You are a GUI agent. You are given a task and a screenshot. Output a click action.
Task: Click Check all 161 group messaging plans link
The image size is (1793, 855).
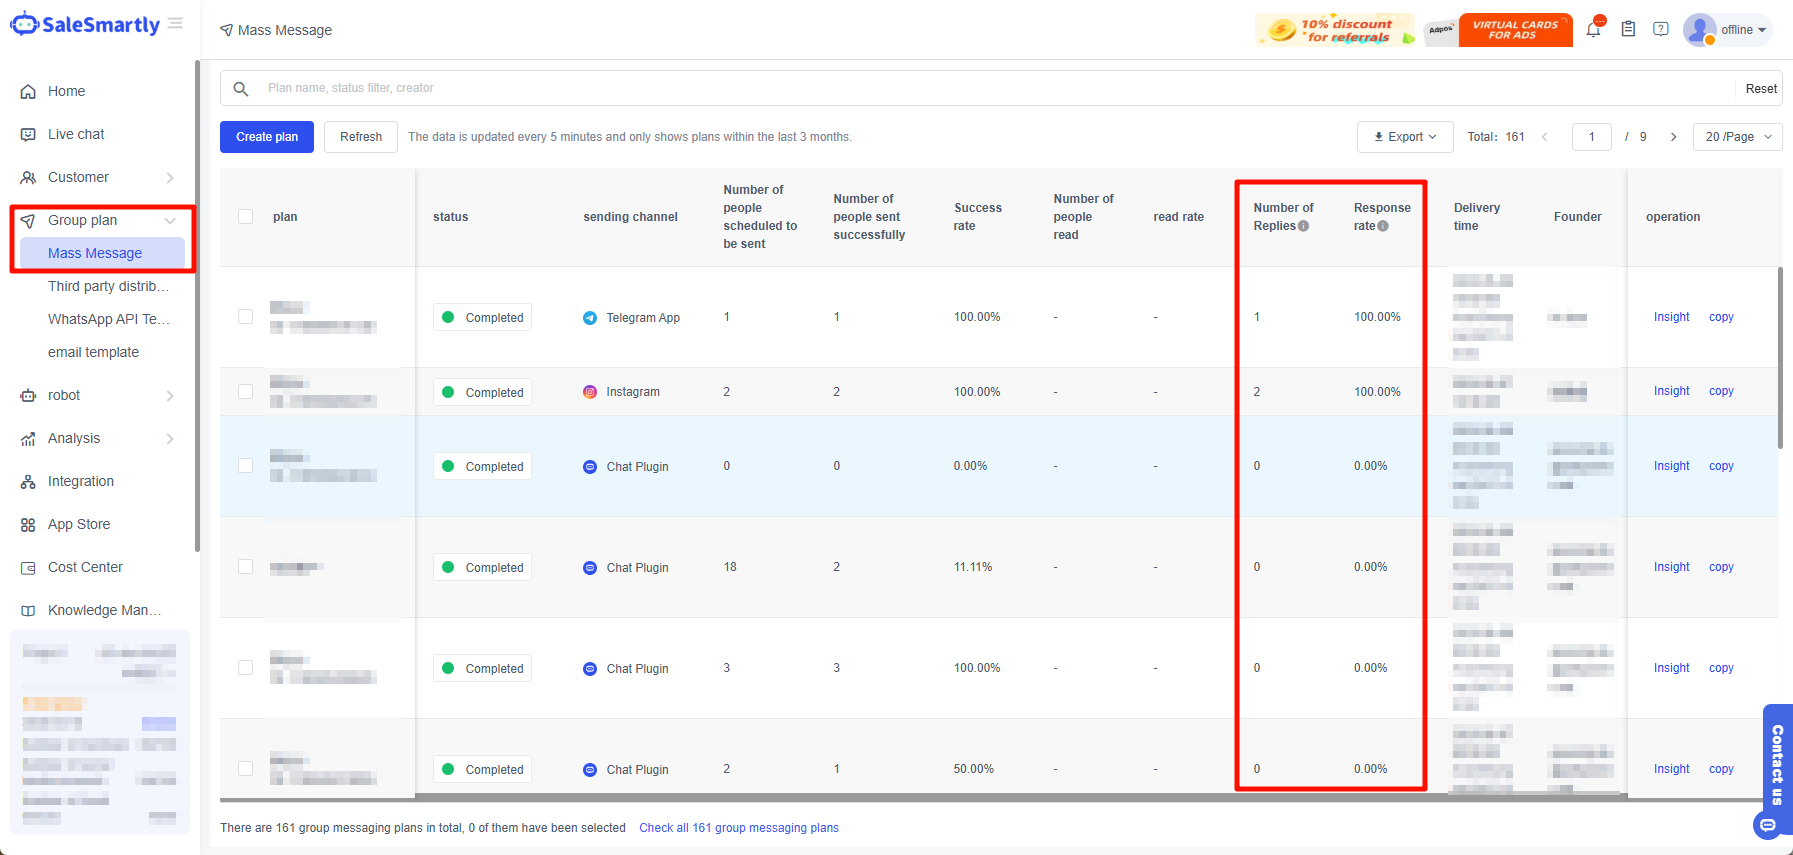click(x=738, y=828)
